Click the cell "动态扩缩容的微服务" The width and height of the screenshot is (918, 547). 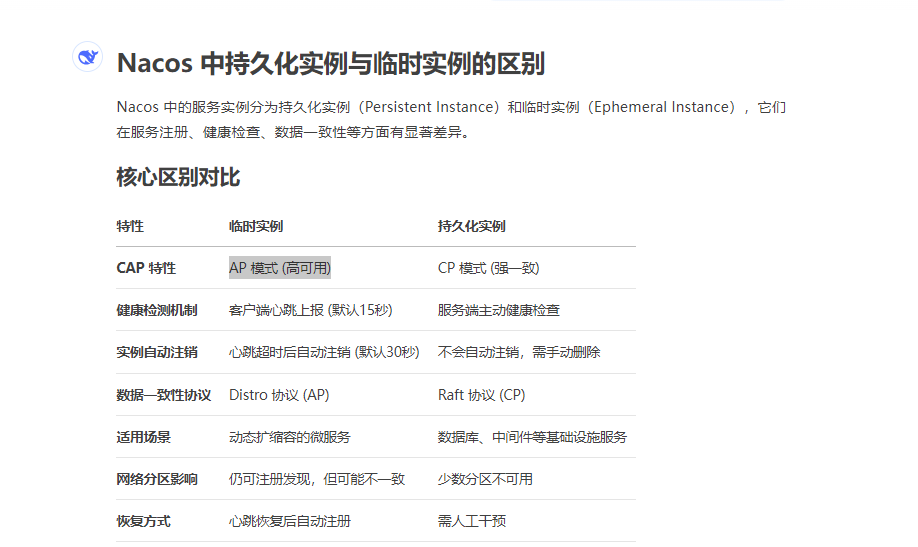pyautogui.click(x=289, y=437)
